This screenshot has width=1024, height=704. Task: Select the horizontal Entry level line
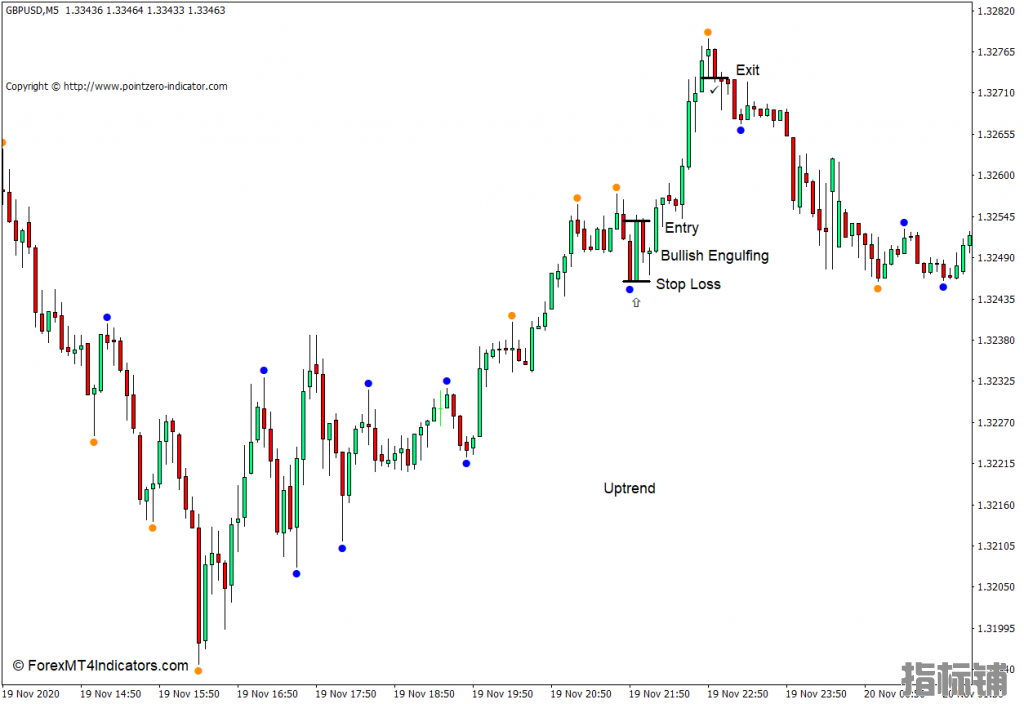click(636, 221)
